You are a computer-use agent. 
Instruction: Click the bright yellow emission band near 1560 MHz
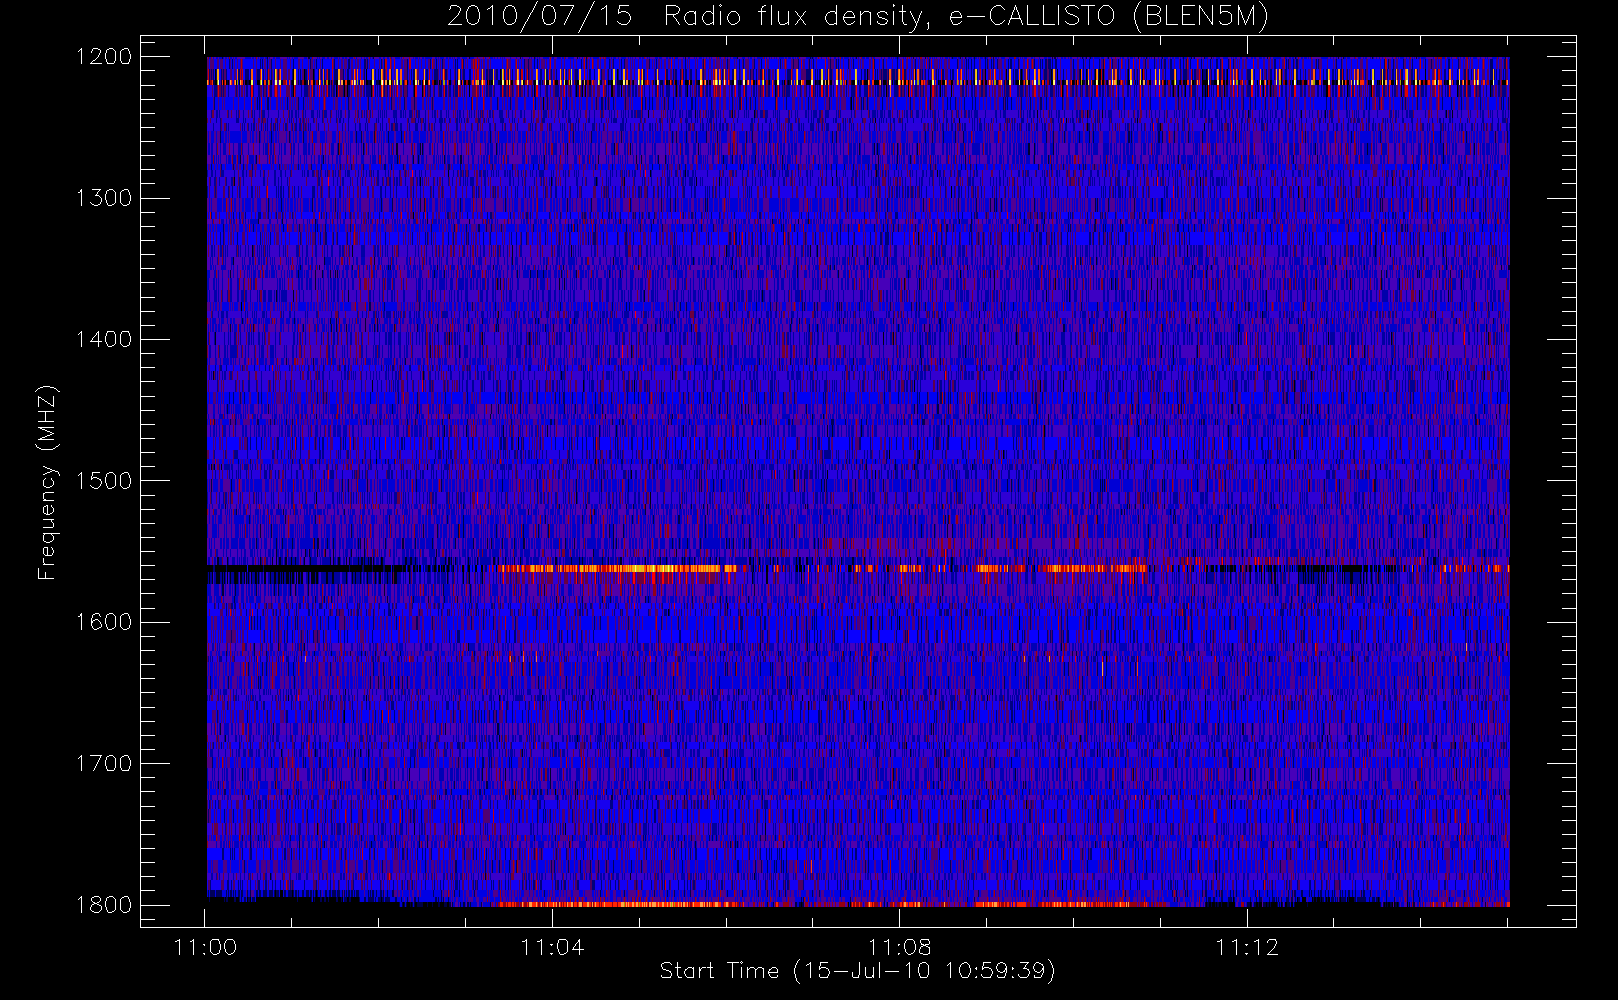[617, 568]
